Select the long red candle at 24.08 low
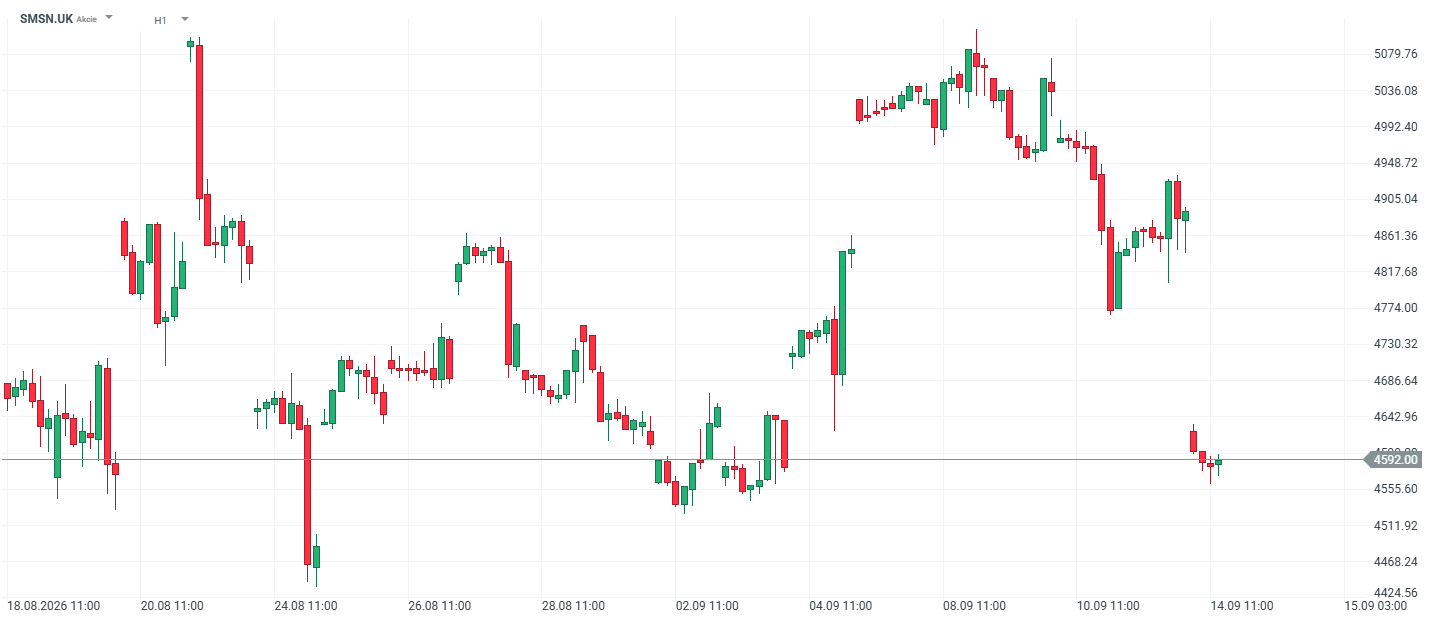This screenshot has width=1434, height=623. pyautogui.click(x=308, y=495)
